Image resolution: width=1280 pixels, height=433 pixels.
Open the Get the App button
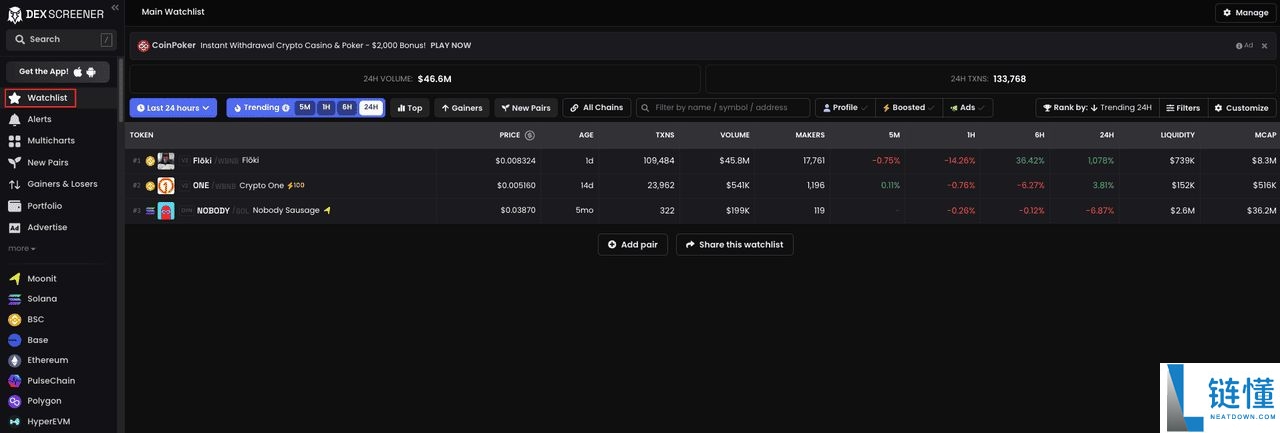click(58, 72)
